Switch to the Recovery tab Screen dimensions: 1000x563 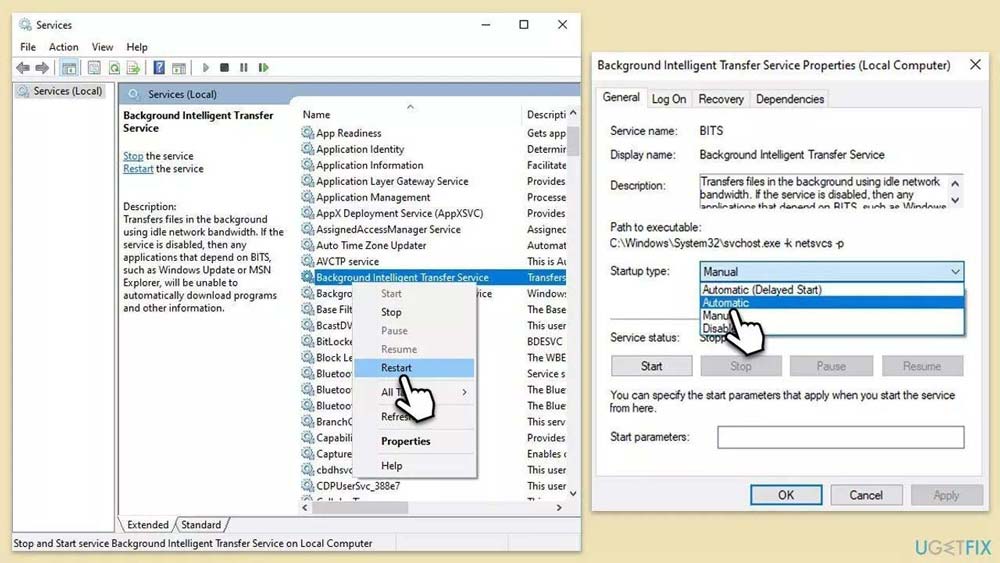coord(721,99)
